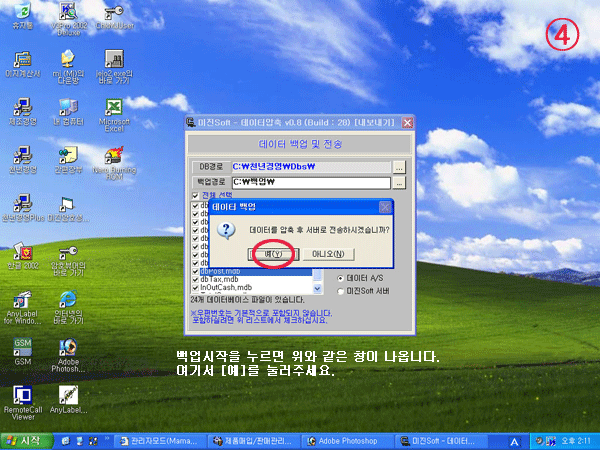
Task: Toggle the 전체 선택 checkbox
Action: (x=195, y=196)
